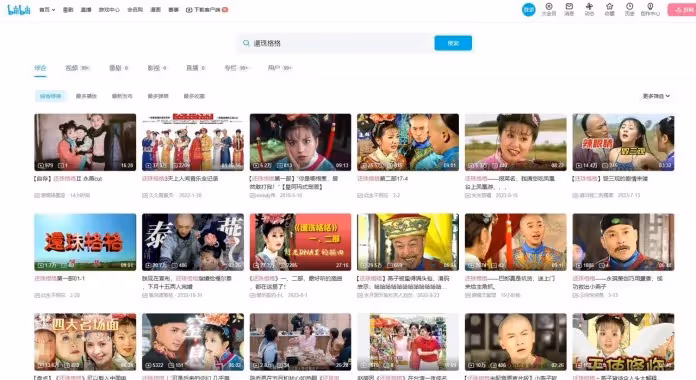Open the thumbnail with red 《还珠格格》一、二部 banner
696x380 pixels.
coord(301,242)
